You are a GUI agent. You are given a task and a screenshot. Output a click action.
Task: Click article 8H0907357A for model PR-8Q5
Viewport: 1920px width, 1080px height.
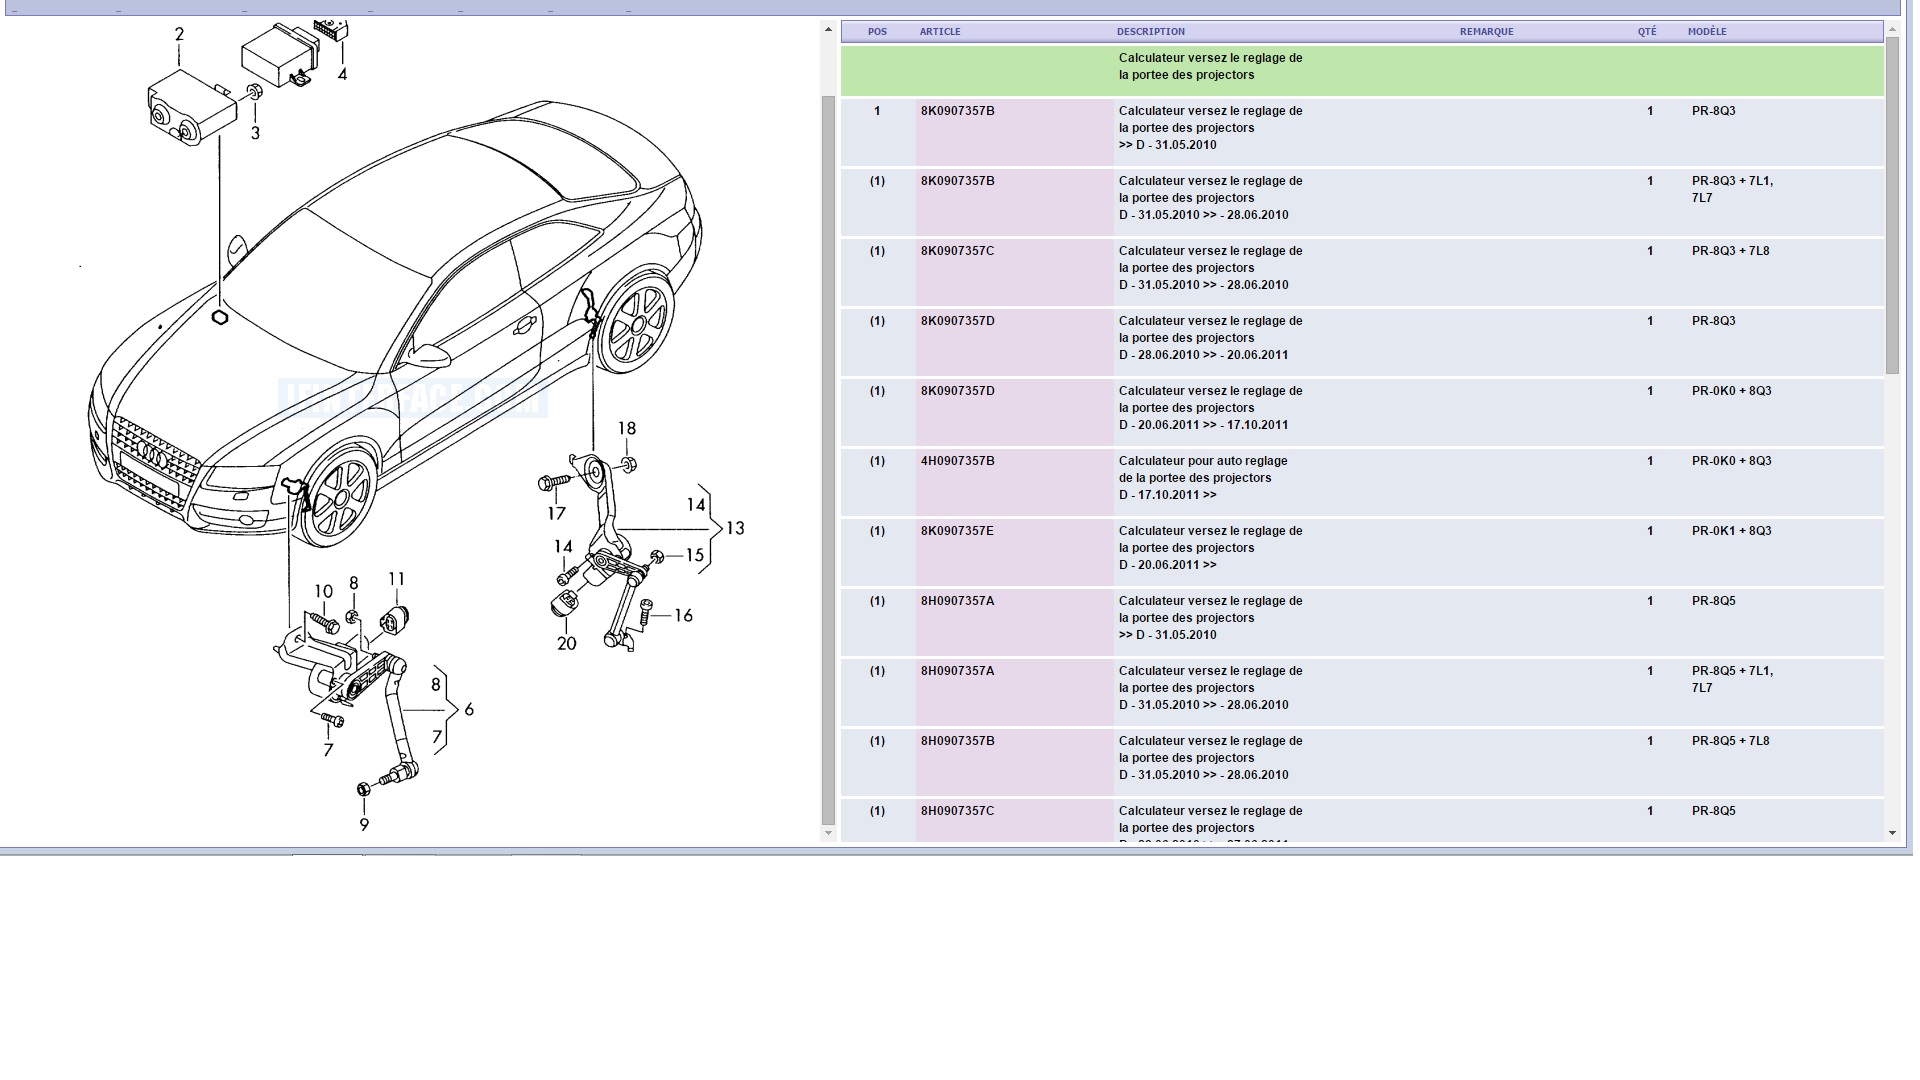click(957, 602)
